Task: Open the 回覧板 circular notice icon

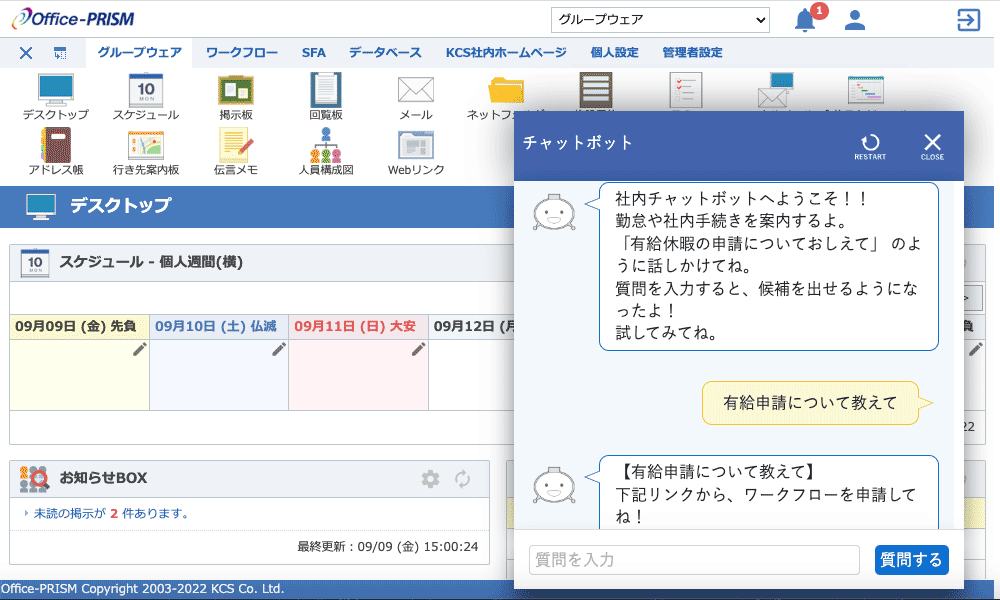Action: point(326,92)
